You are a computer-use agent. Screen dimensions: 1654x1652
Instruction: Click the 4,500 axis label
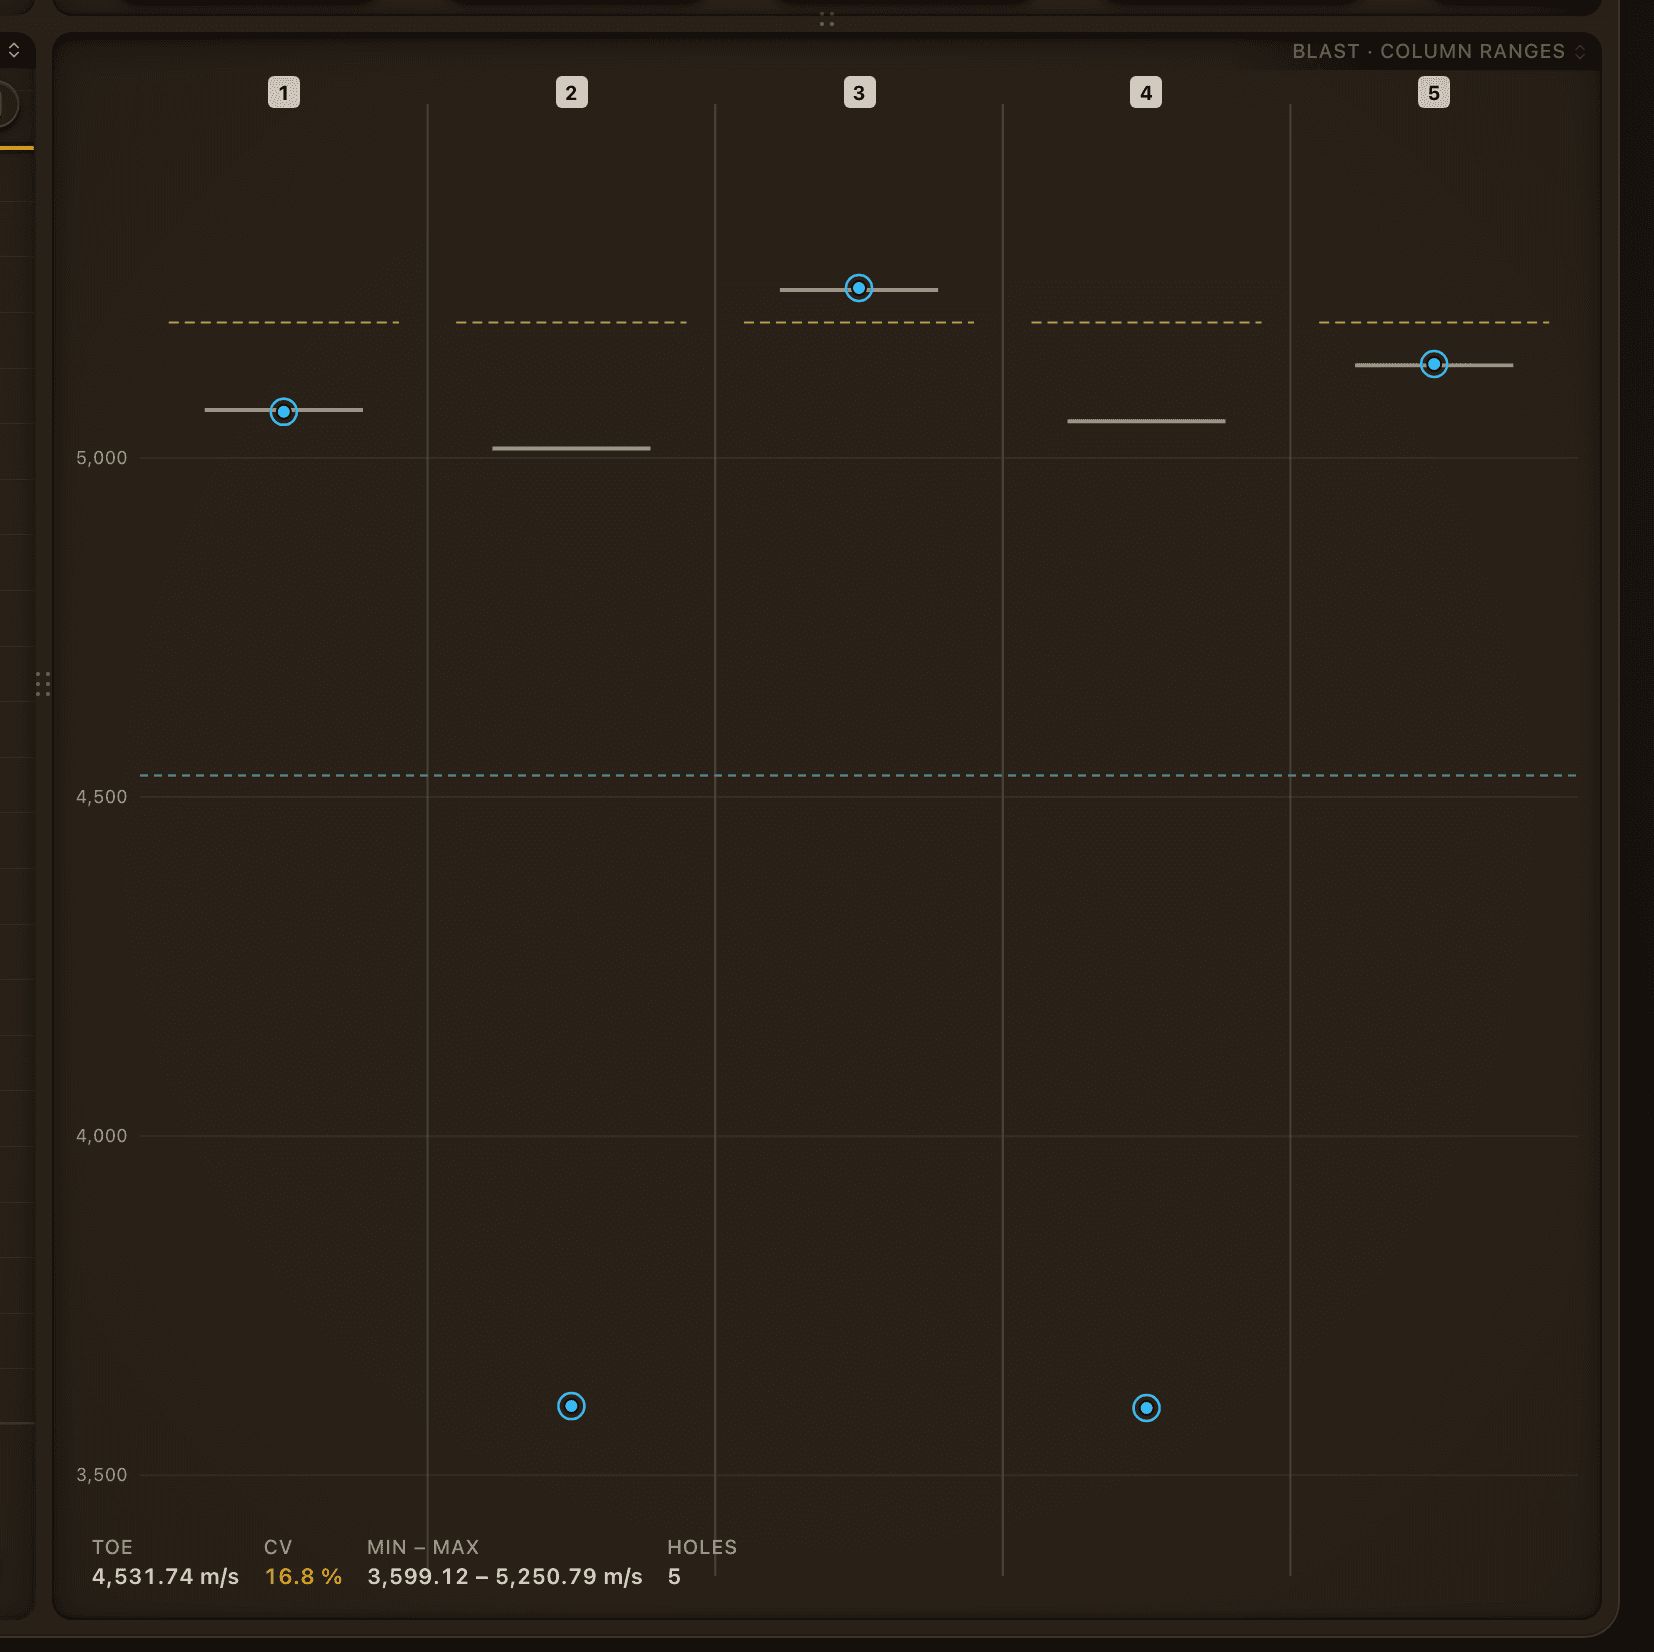pyautogui.click(x=102, y=797)
